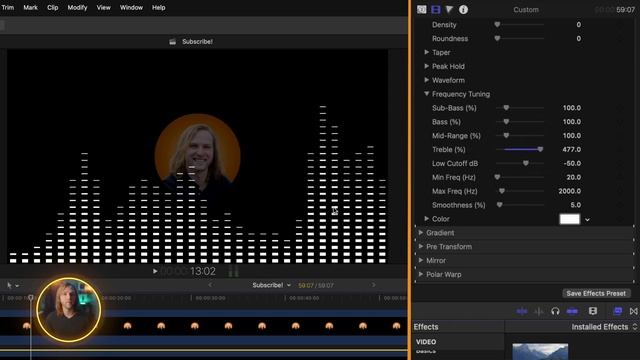The width and height of the screenshot is (640, 360).
Task: Expand the Polar Warp section
Action: [x=421, y=274]
